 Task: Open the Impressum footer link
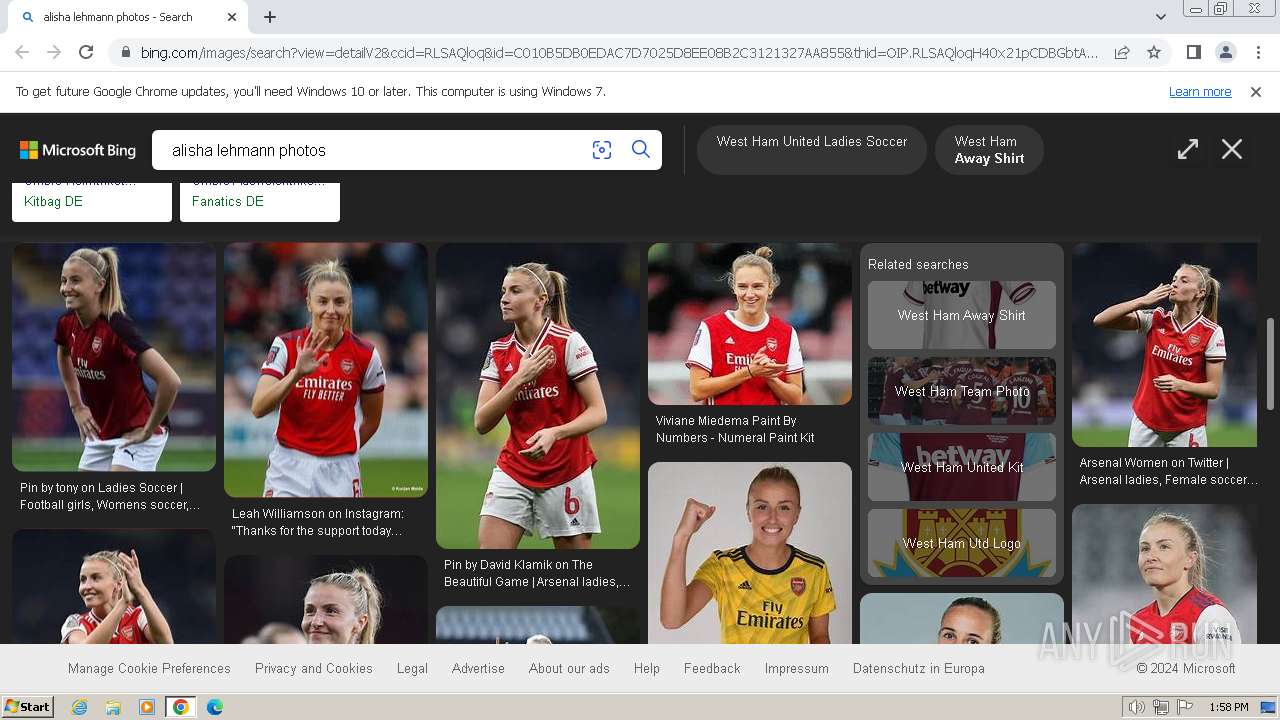(x=797, y=668)
